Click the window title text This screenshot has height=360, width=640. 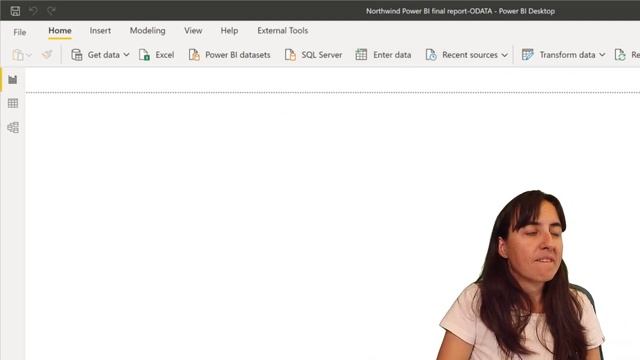click(460, 11)
